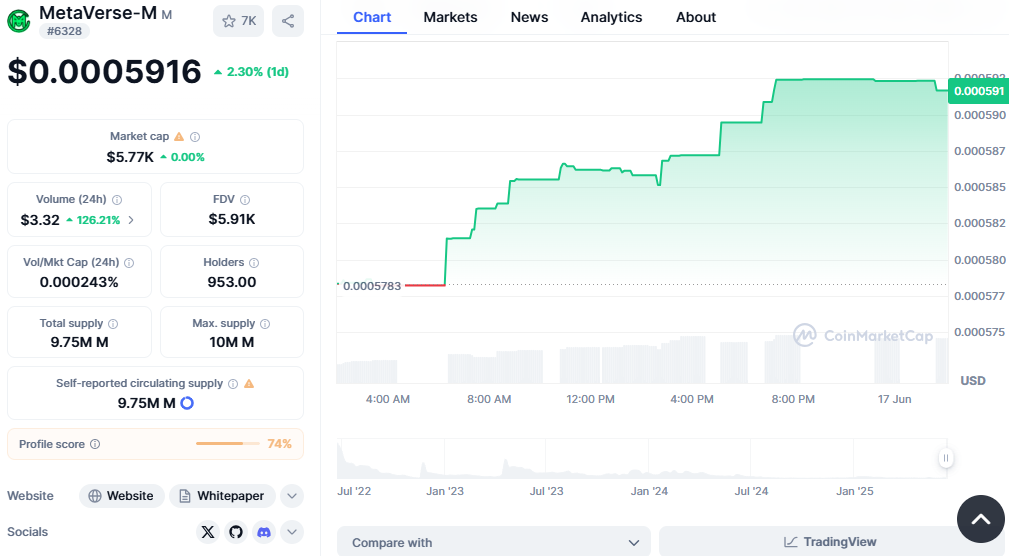Open the Vol/Mkt Cap (24h) info icon
1009x556 pixels.
coord(129,263)
